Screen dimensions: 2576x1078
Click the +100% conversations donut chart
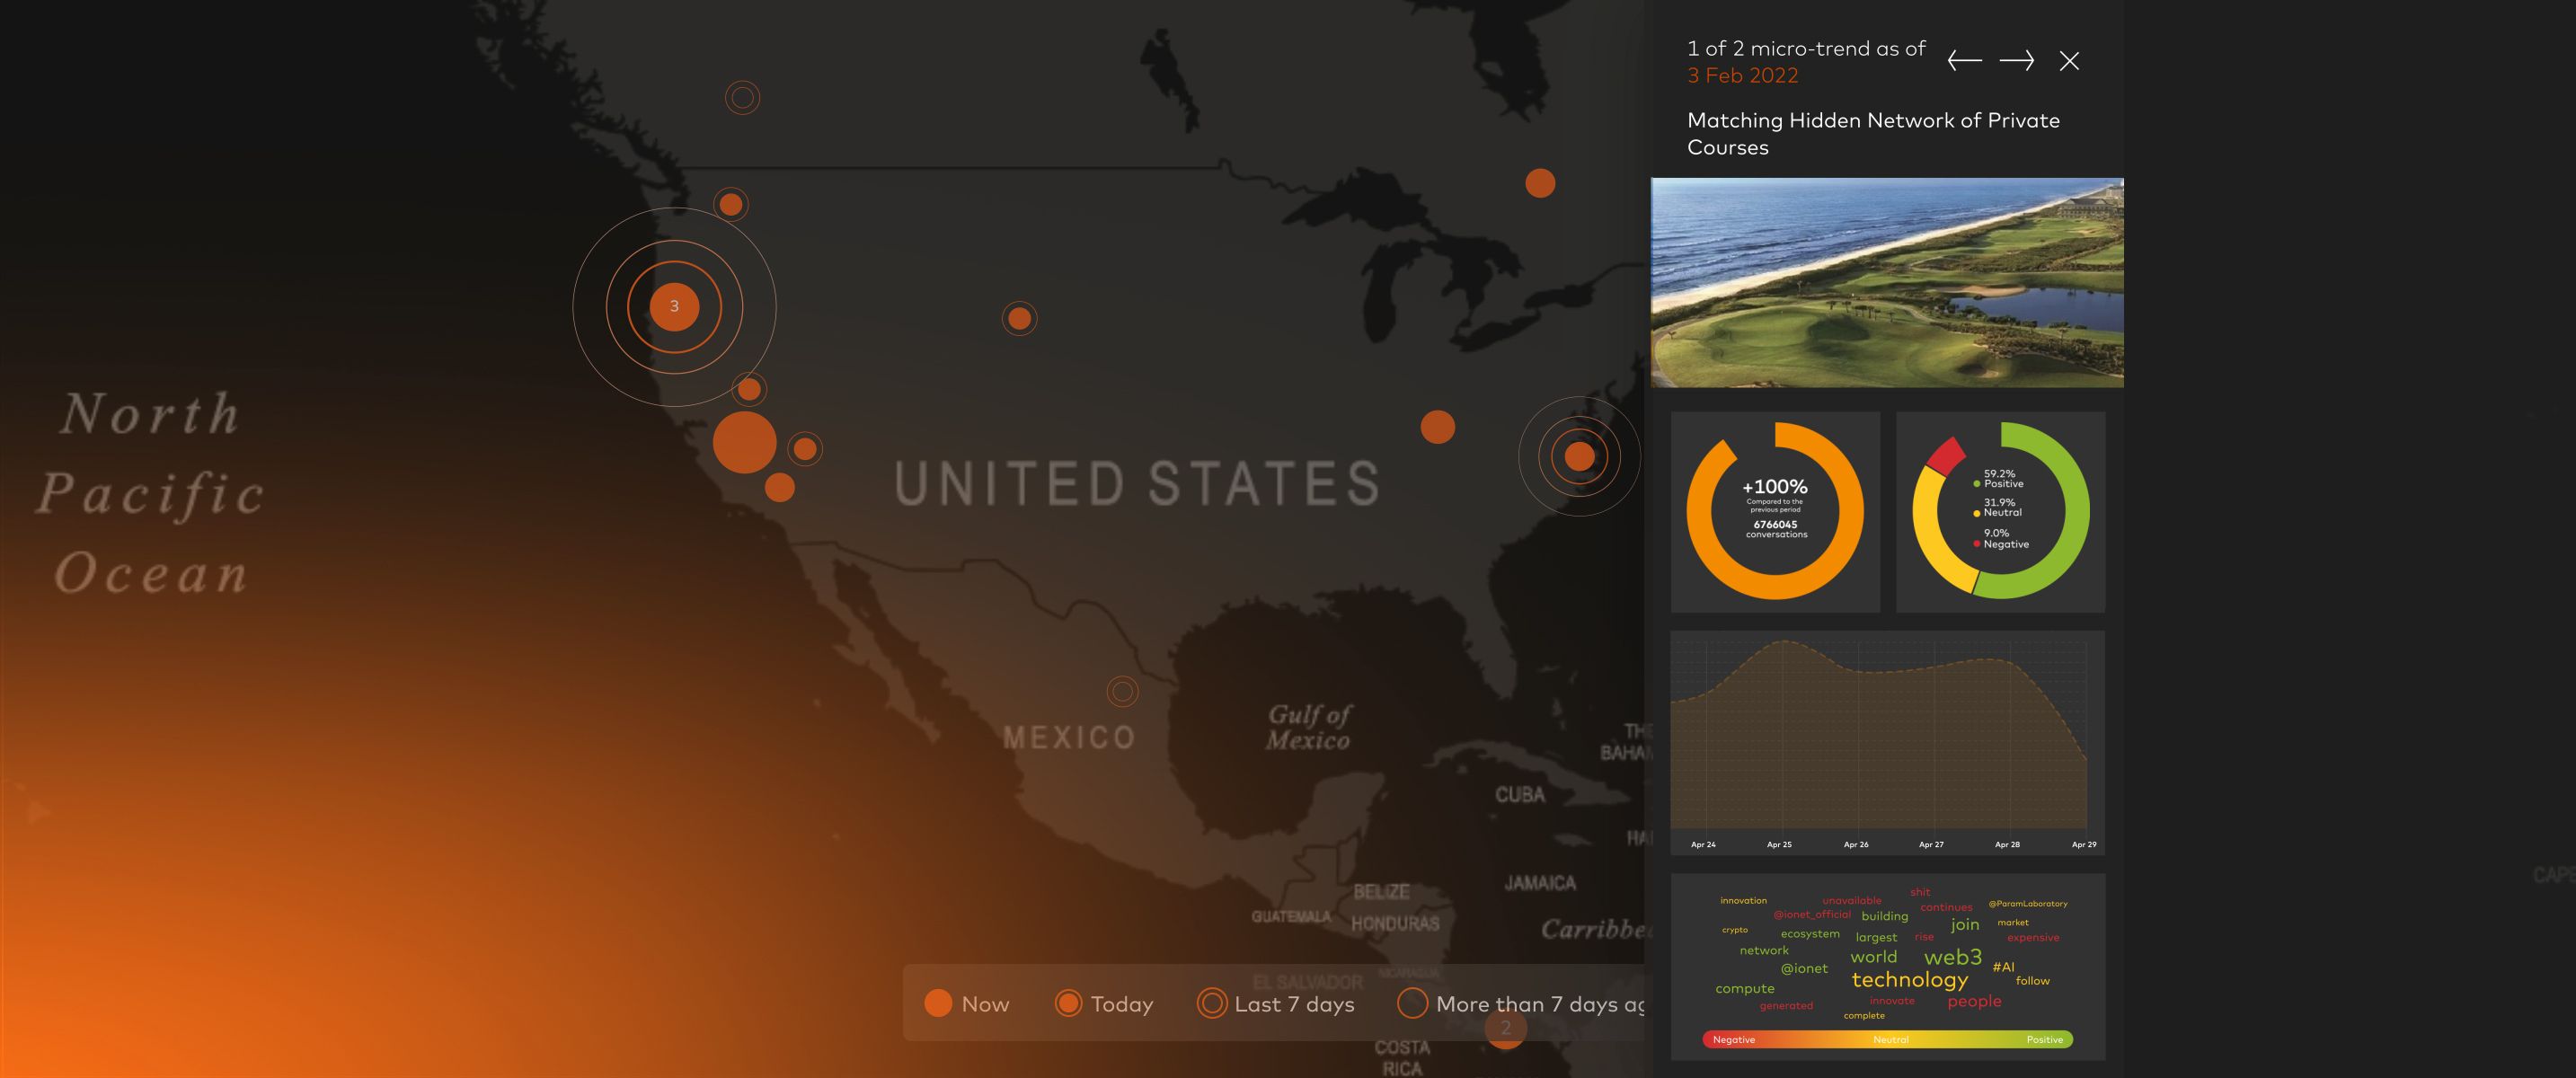1775,511
